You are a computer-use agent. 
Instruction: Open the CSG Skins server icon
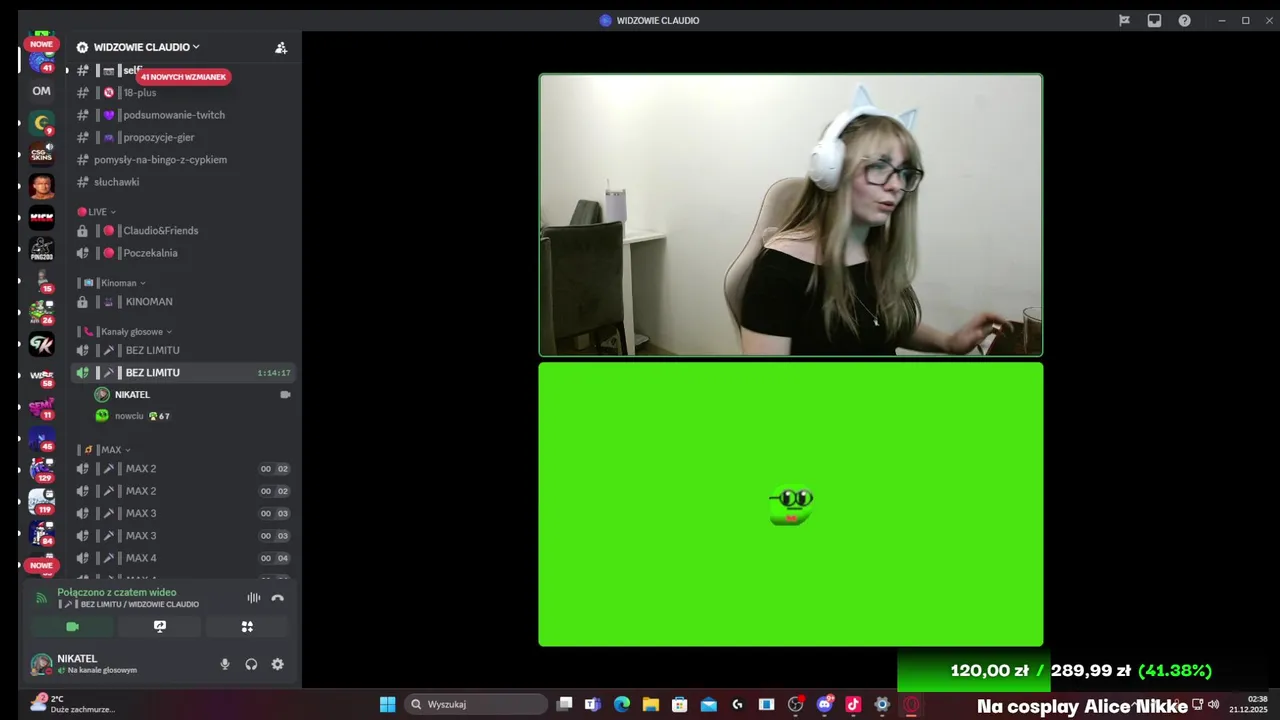click(x=41, y=154)
